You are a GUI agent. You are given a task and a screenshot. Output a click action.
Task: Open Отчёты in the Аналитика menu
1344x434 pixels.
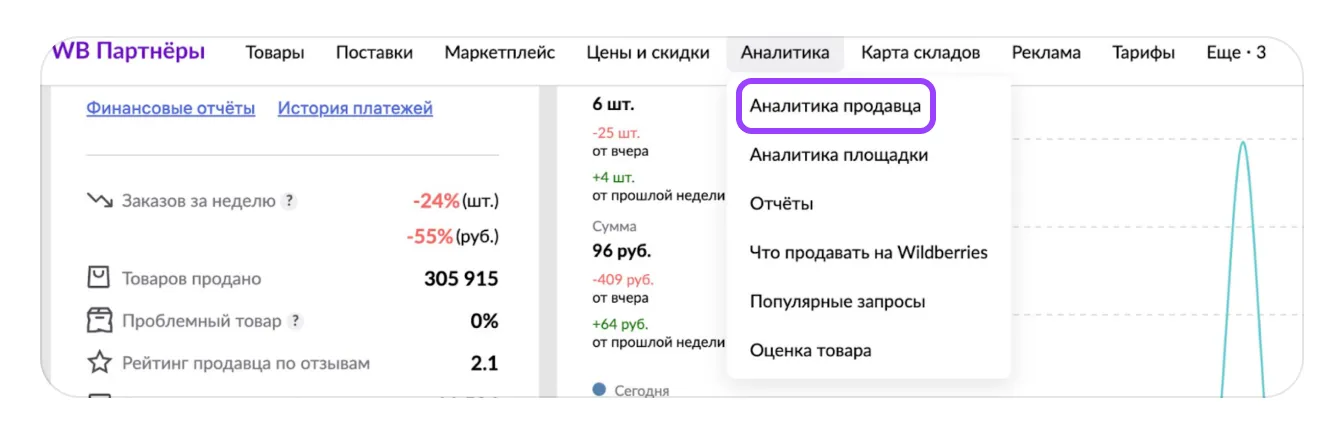(x=781, y=204)
